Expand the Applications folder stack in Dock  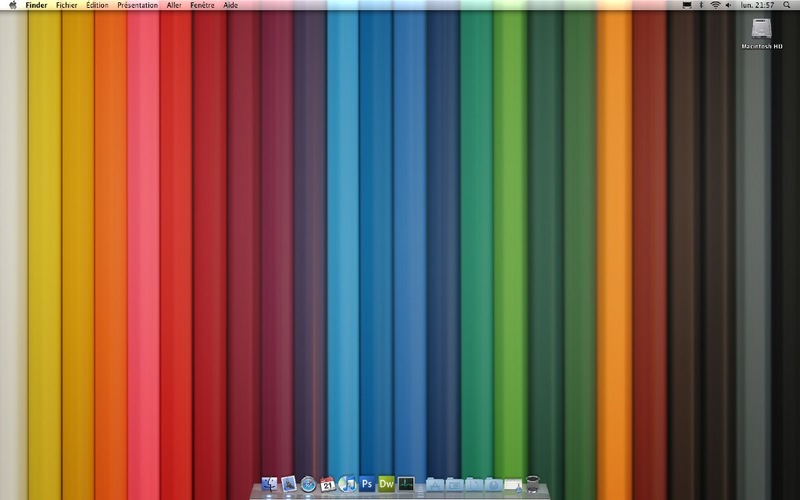[435, 484]
